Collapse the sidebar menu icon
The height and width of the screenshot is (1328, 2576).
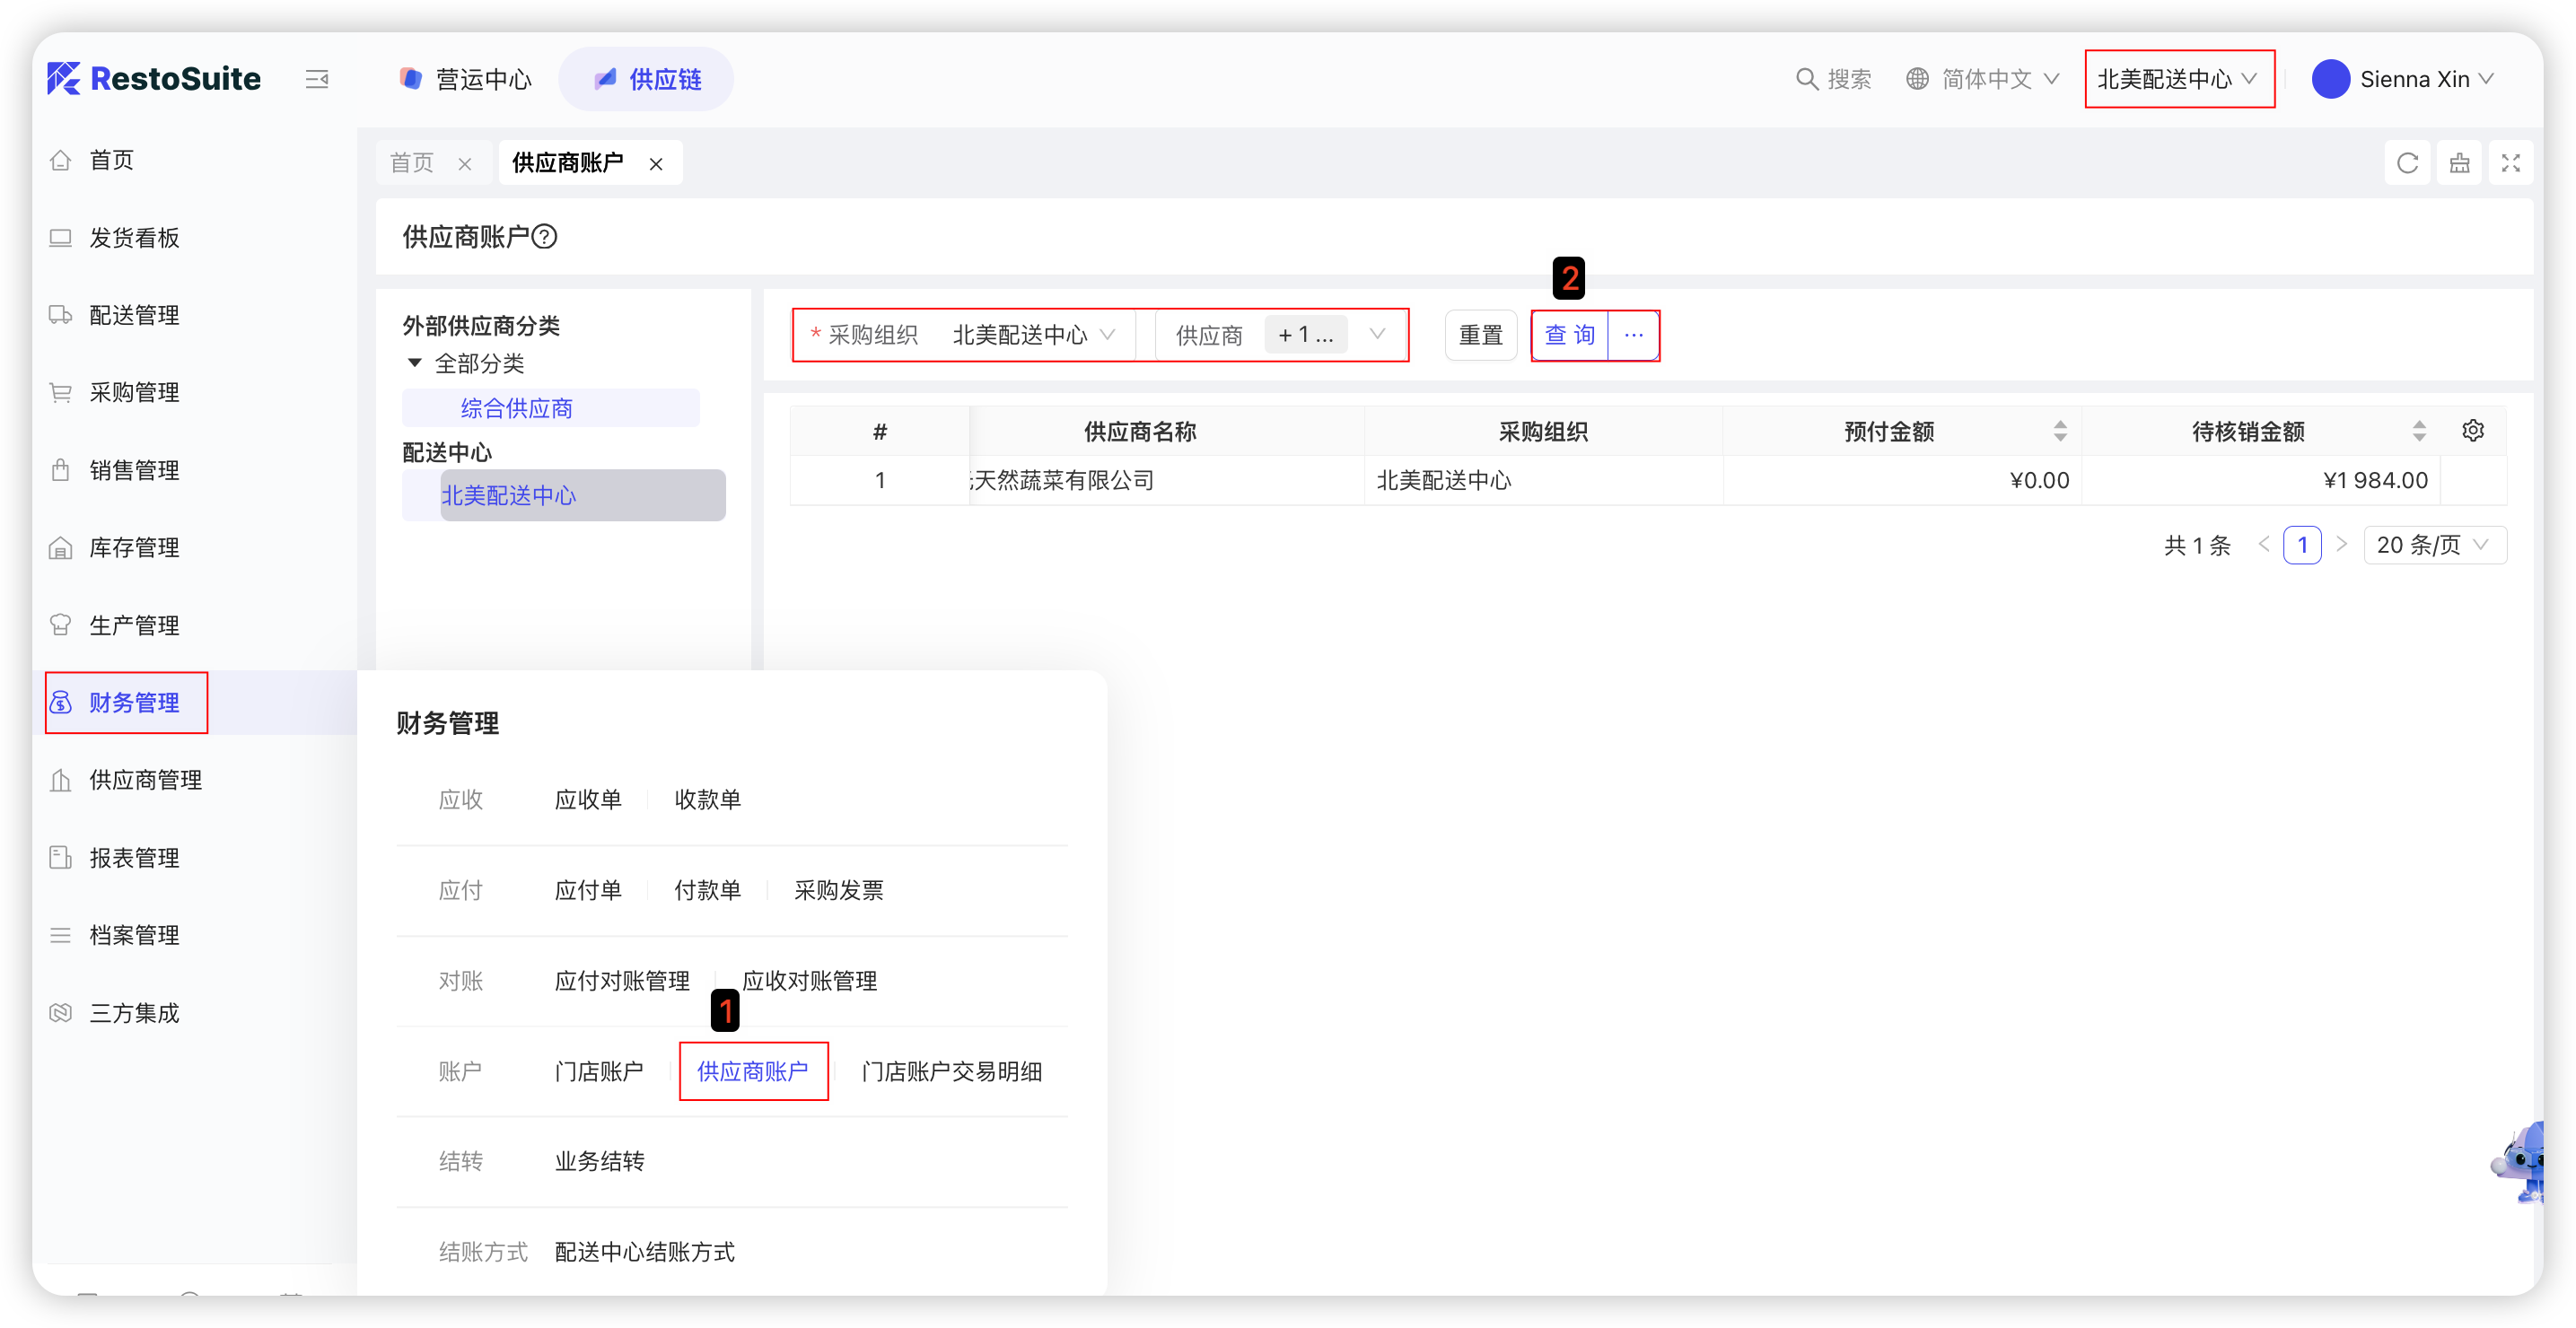click(317, 79)
